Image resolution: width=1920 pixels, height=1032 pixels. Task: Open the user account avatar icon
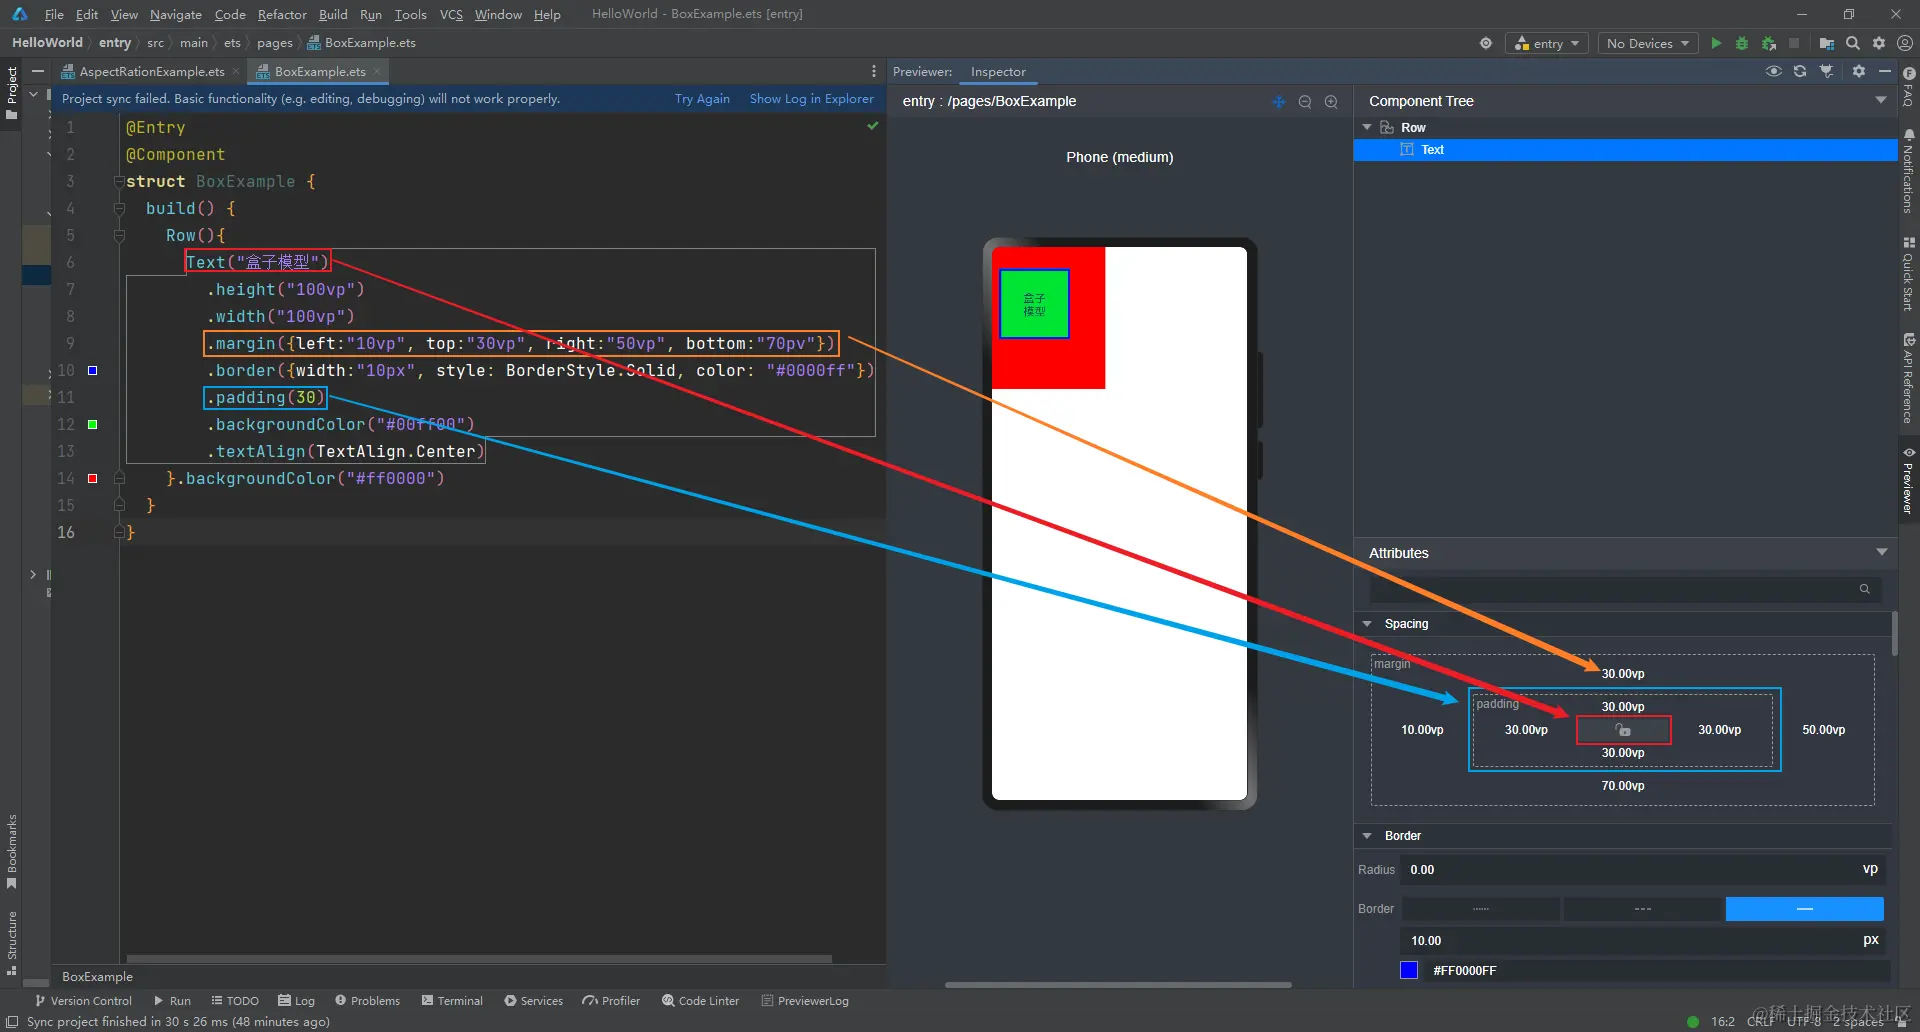1905,43
